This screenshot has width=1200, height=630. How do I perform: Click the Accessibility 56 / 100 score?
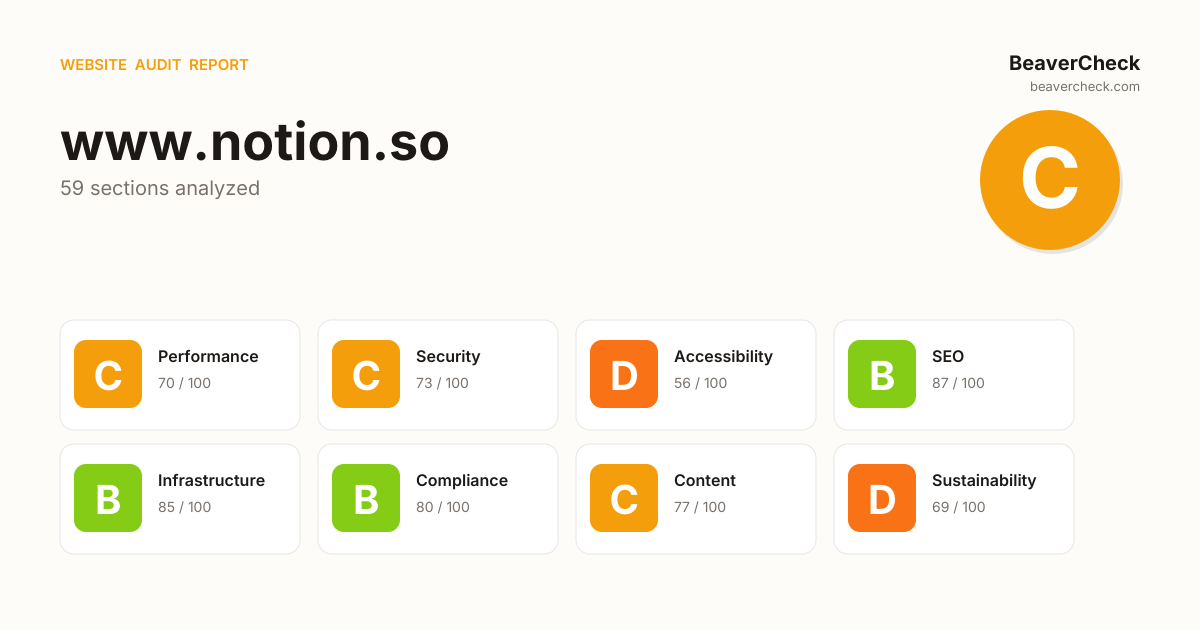[700, 383]
